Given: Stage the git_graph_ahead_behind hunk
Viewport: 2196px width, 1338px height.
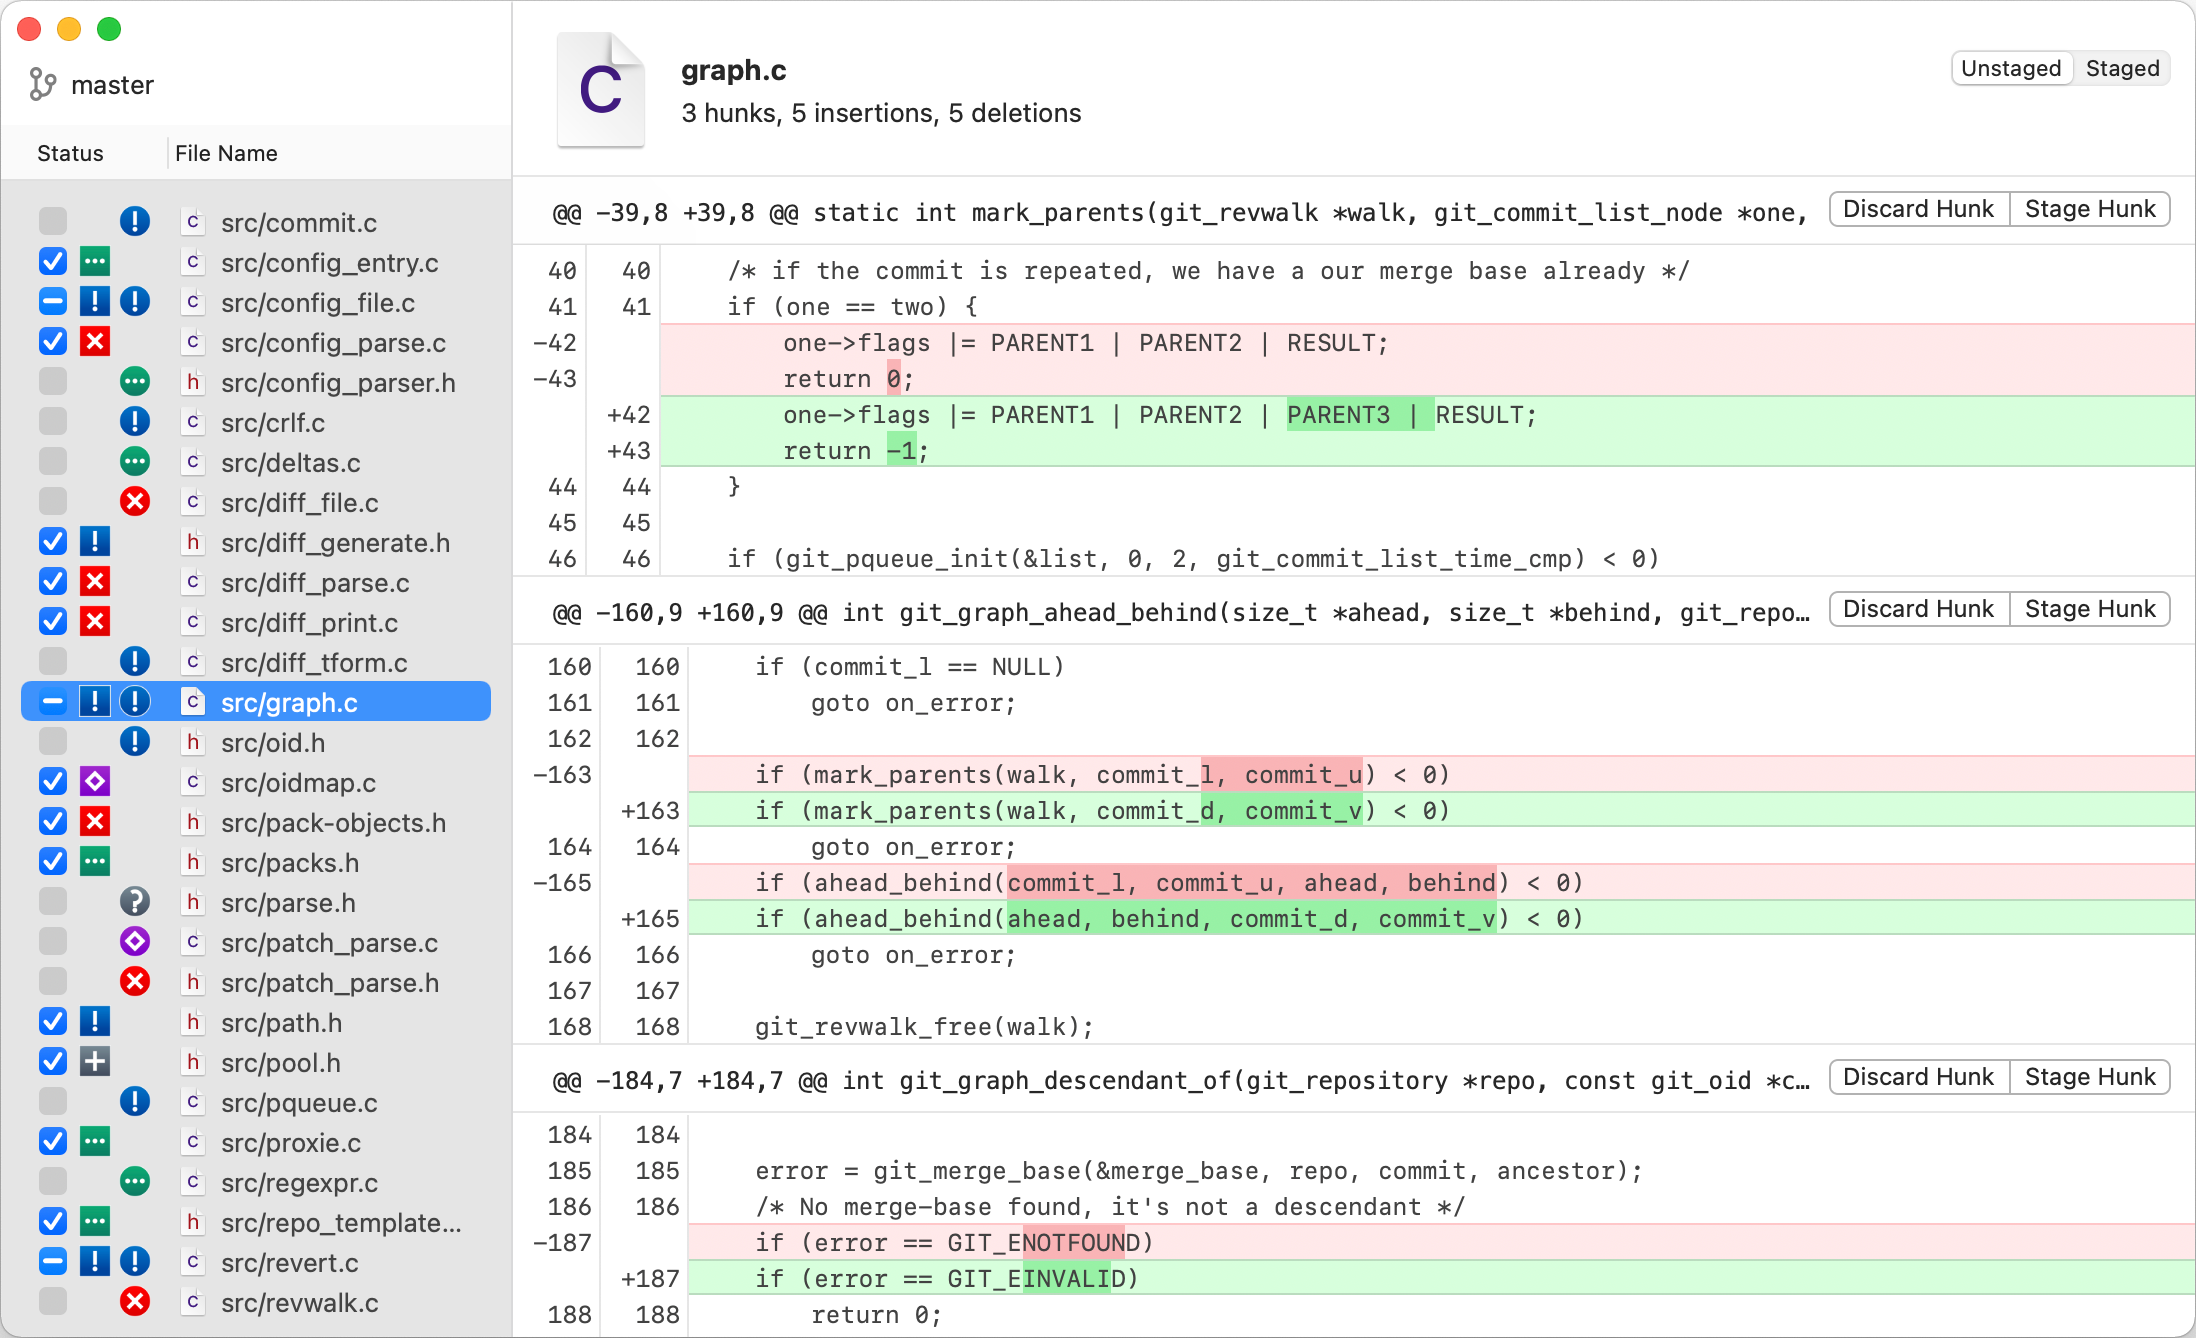Looking at the screenshot, I should pyautogui.click(x=2089, y=609).
